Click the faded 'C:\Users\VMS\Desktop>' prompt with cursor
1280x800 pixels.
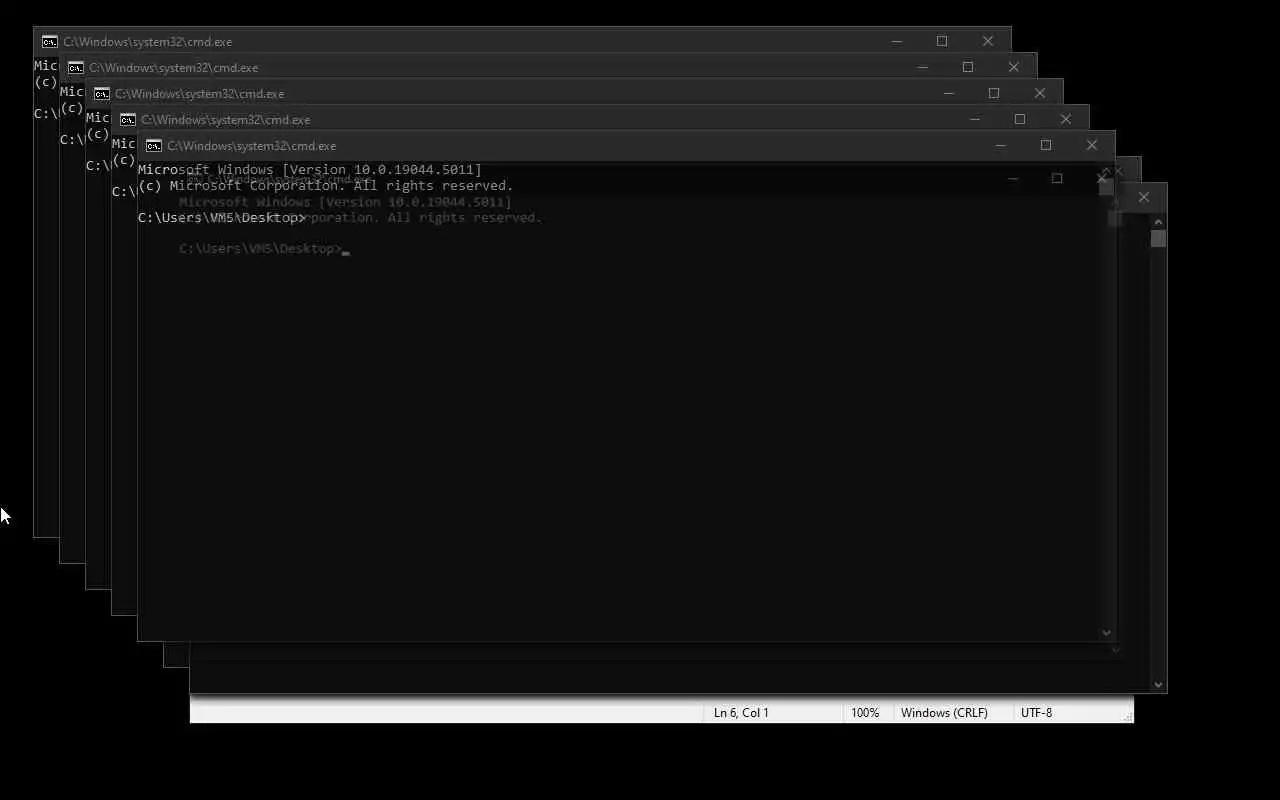[261, 249]
